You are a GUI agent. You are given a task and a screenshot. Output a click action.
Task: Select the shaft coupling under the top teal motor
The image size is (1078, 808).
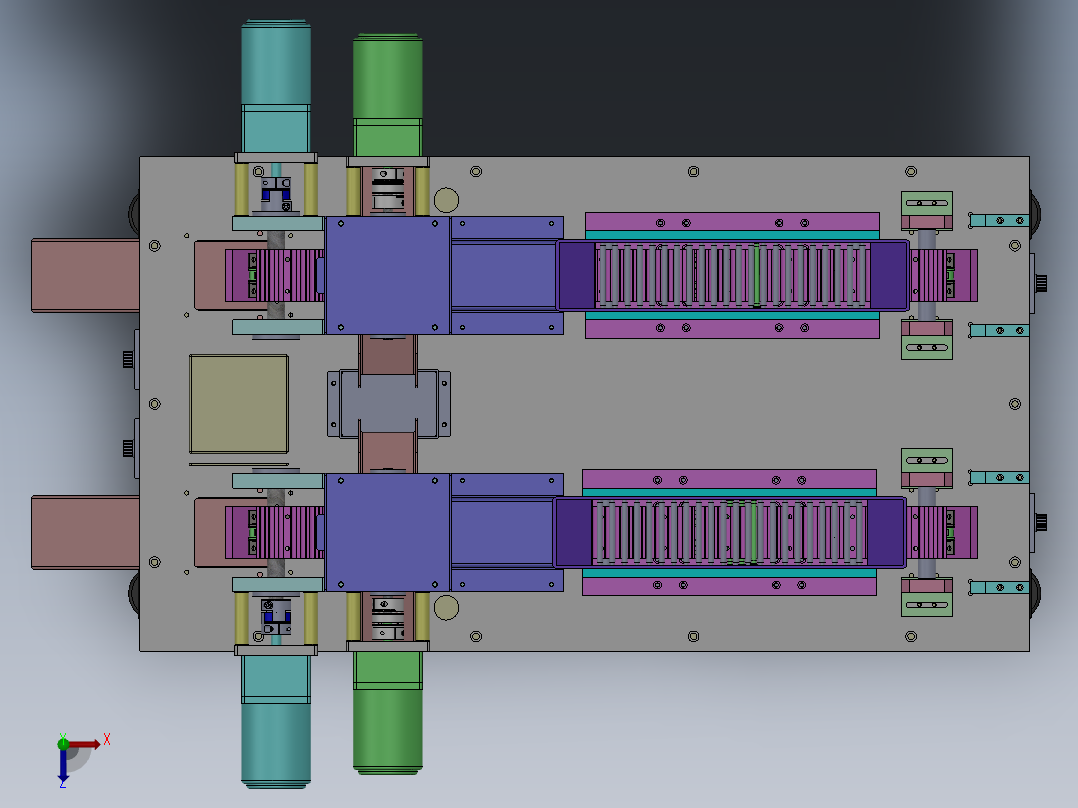(x=276, y=195)
